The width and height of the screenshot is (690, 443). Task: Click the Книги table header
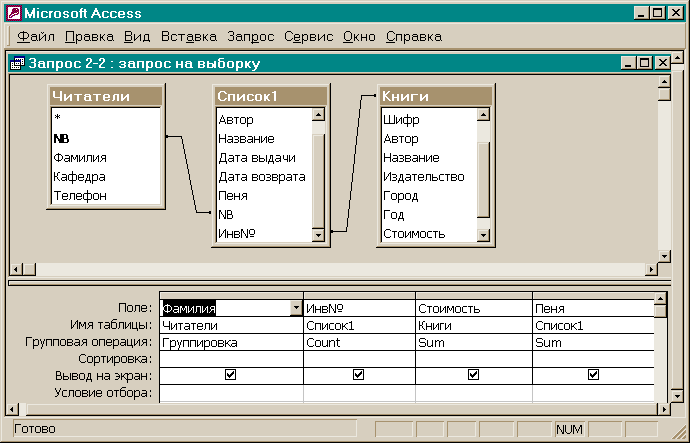click(x=436, y=96)
